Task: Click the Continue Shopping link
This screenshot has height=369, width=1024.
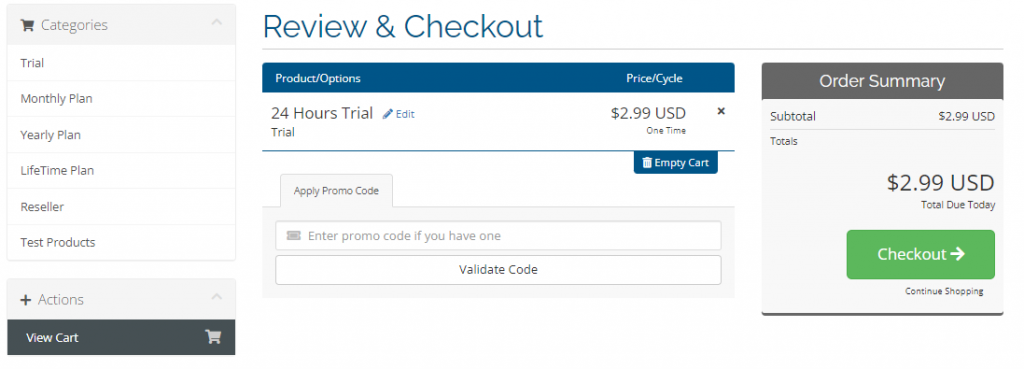Action: (x=944, y=291)
